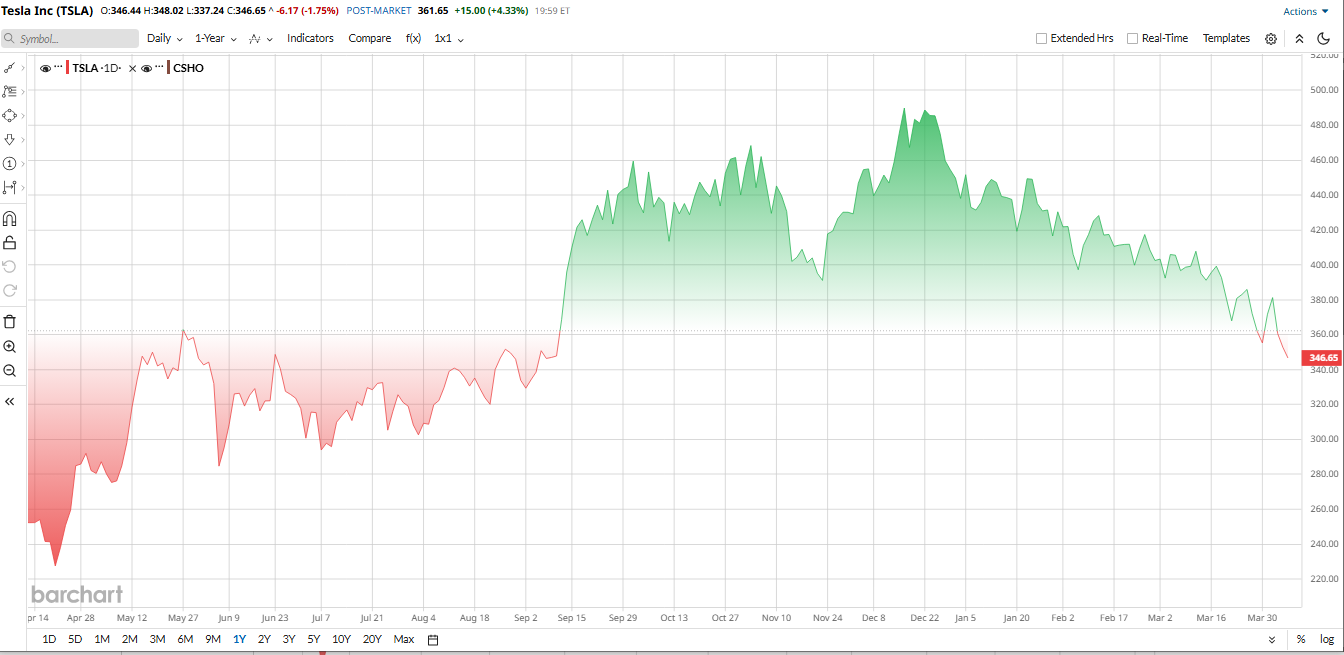Select the 5Y time range button
The height and width of the screenshot is (655, 1344).
[x=314, y=640]
